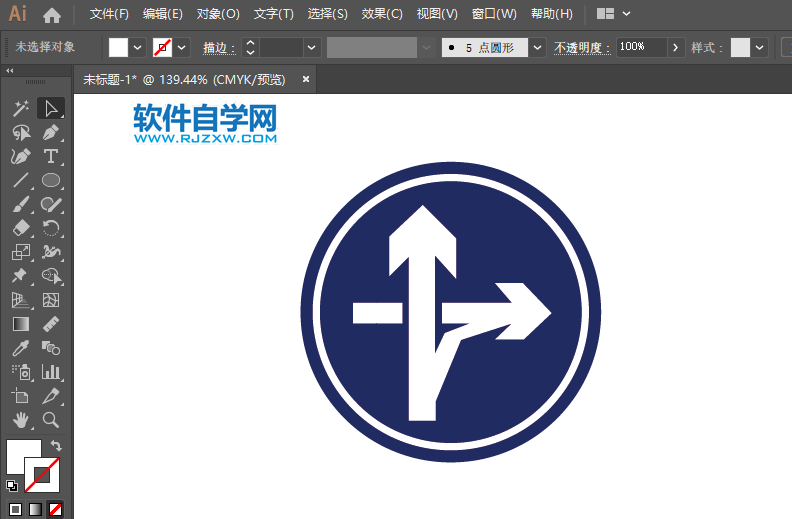The height and width of the screenshot is (519, 792).
Task: Collapse the tools panel double arrows
Action: (x=10, y=71)
